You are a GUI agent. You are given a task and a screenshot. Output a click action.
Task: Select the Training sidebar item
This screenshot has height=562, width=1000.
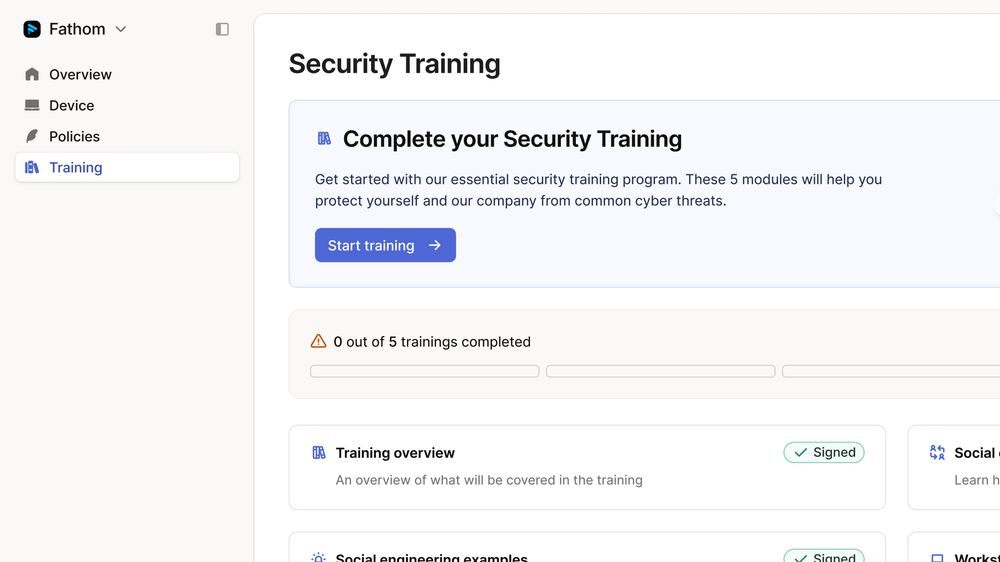coord(128,167)
